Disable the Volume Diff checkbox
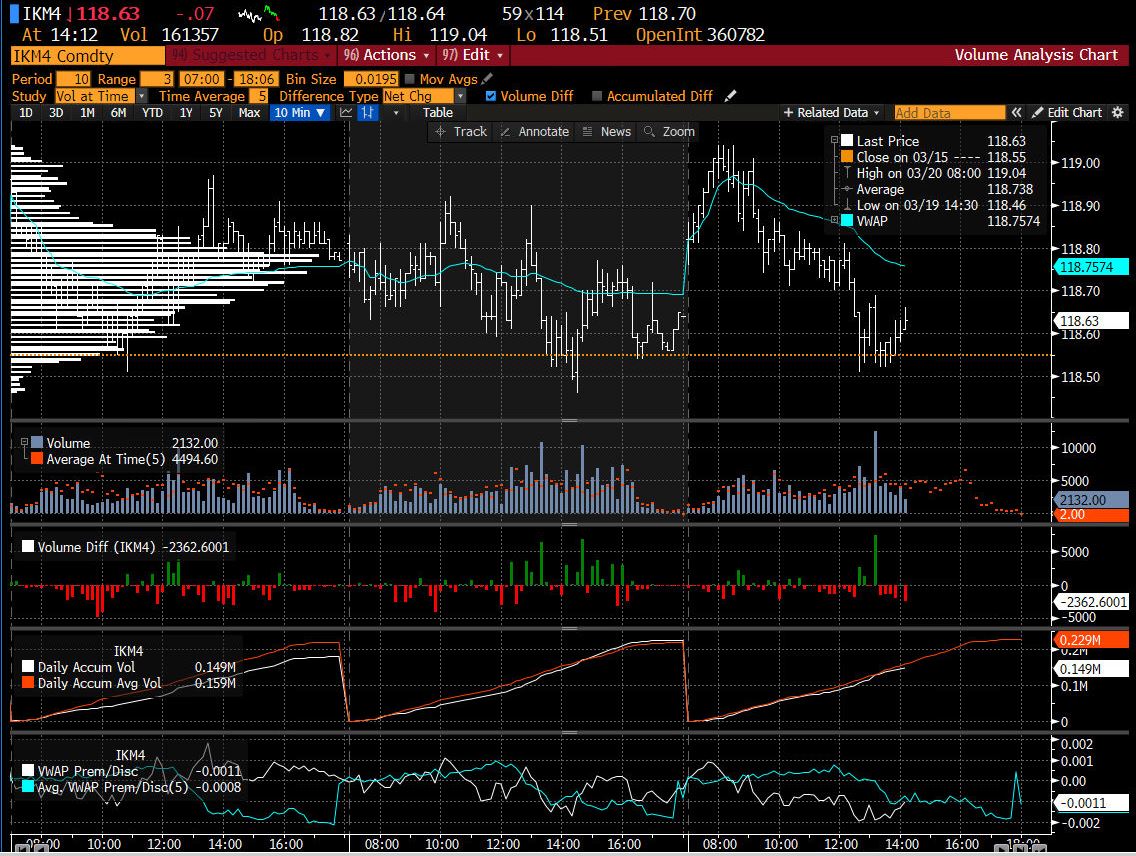The width and height of the screenshot is (1136, 856). click(x=490, y=96)
